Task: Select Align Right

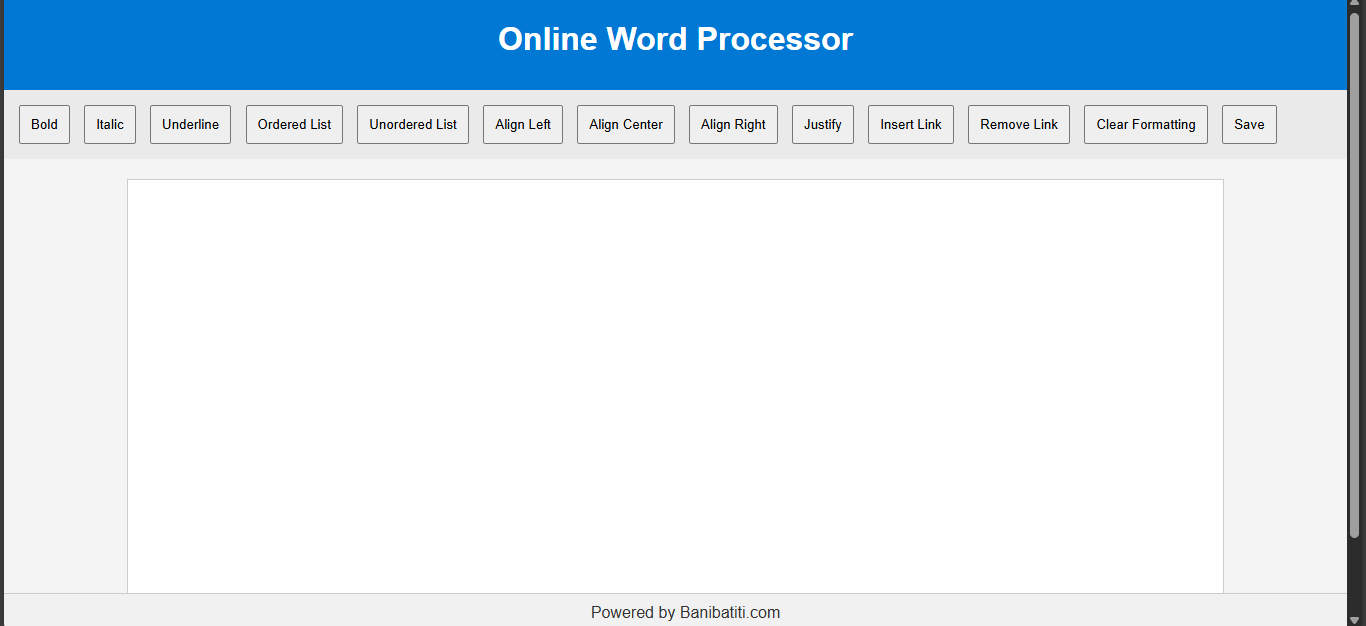Action: click(x=733, y=125)
